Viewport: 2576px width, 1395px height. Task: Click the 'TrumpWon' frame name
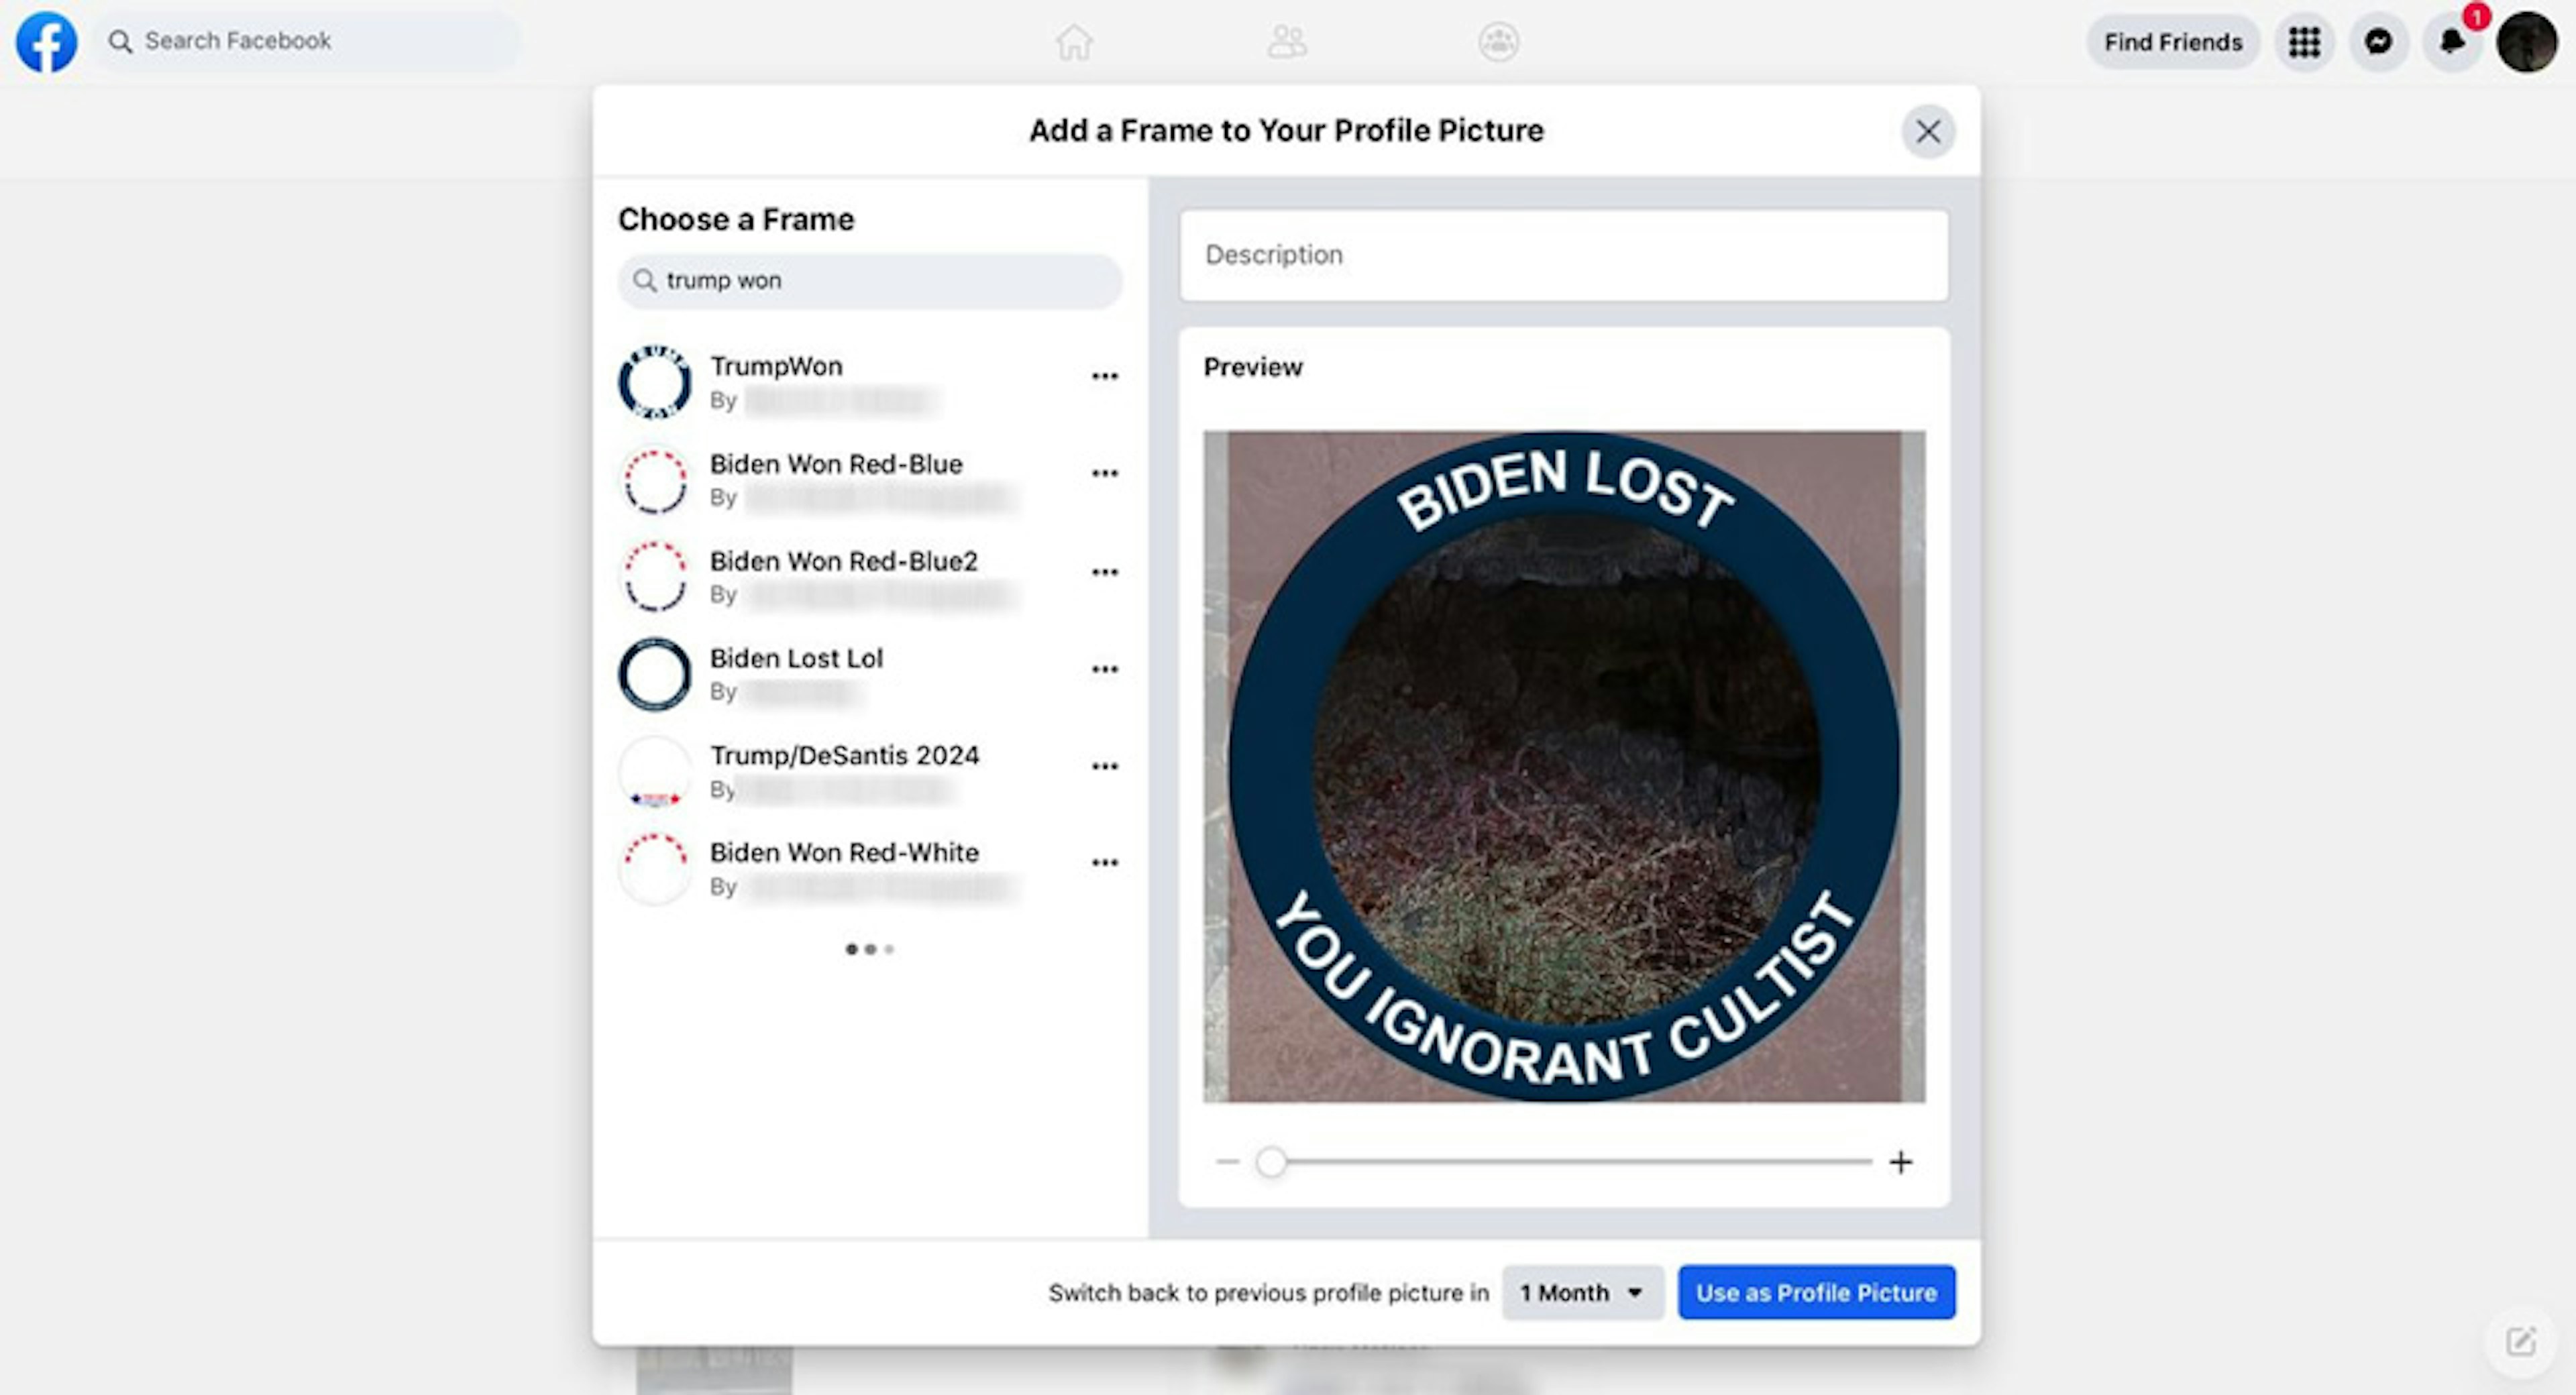(x=776, y=367)
